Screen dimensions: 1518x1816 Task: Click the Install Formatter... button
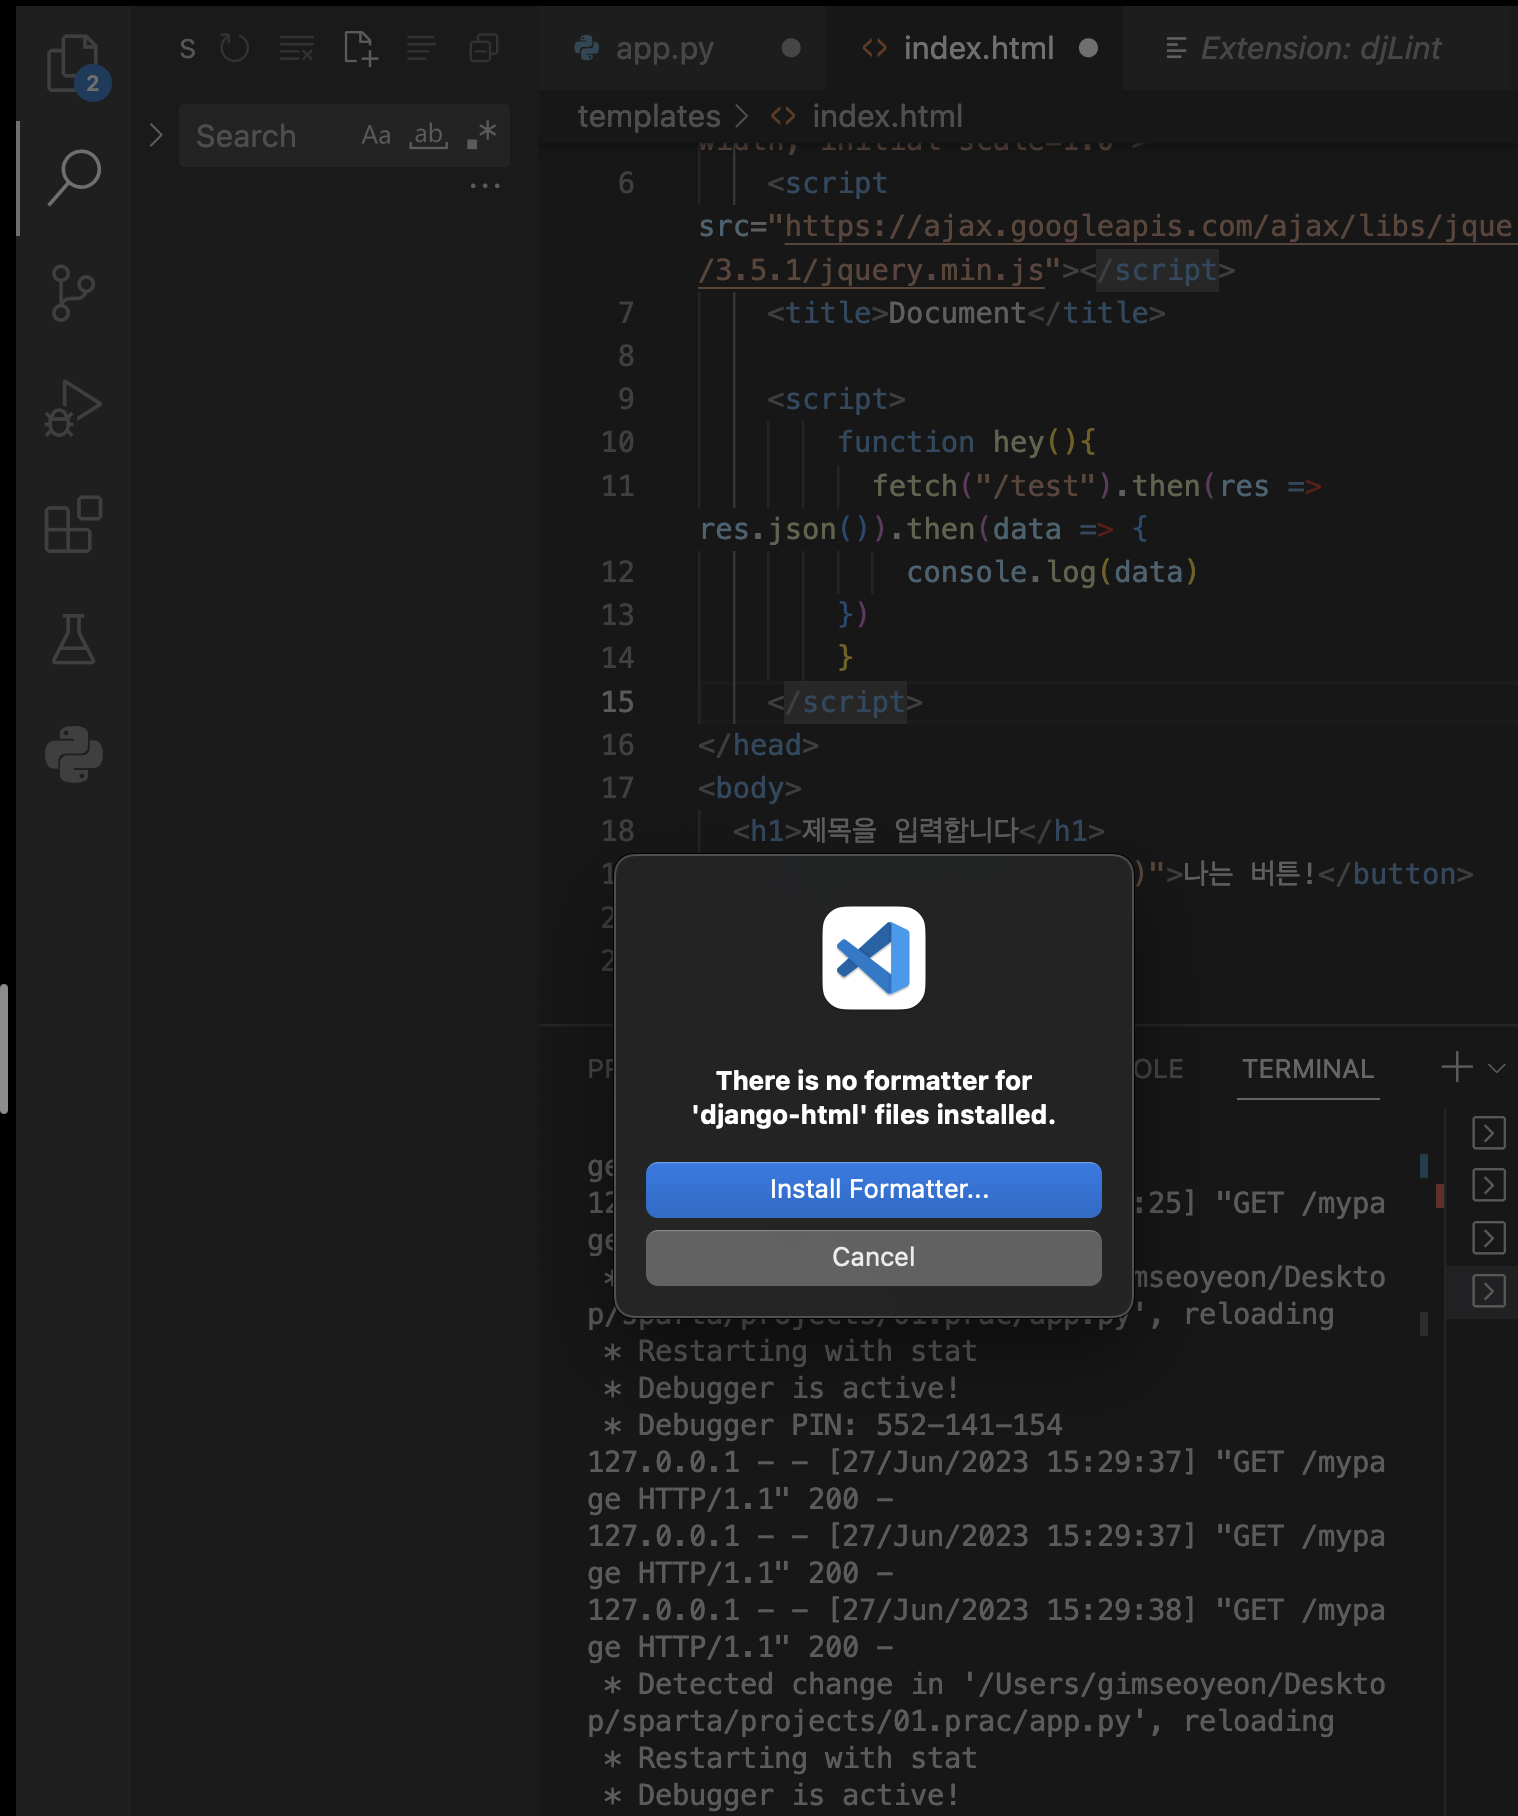click(874, 1189)
